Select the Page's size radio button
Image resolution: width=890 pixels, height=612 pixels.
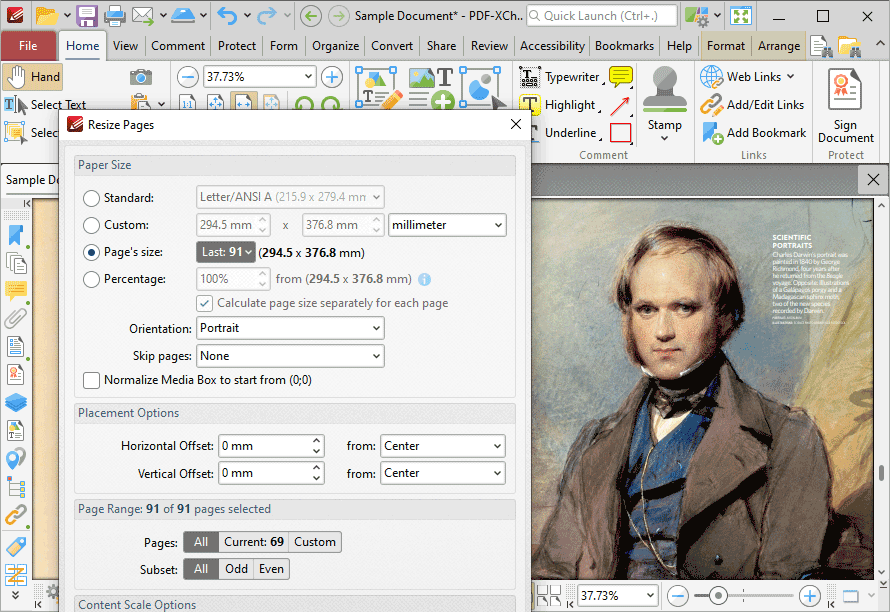point(91,253)
